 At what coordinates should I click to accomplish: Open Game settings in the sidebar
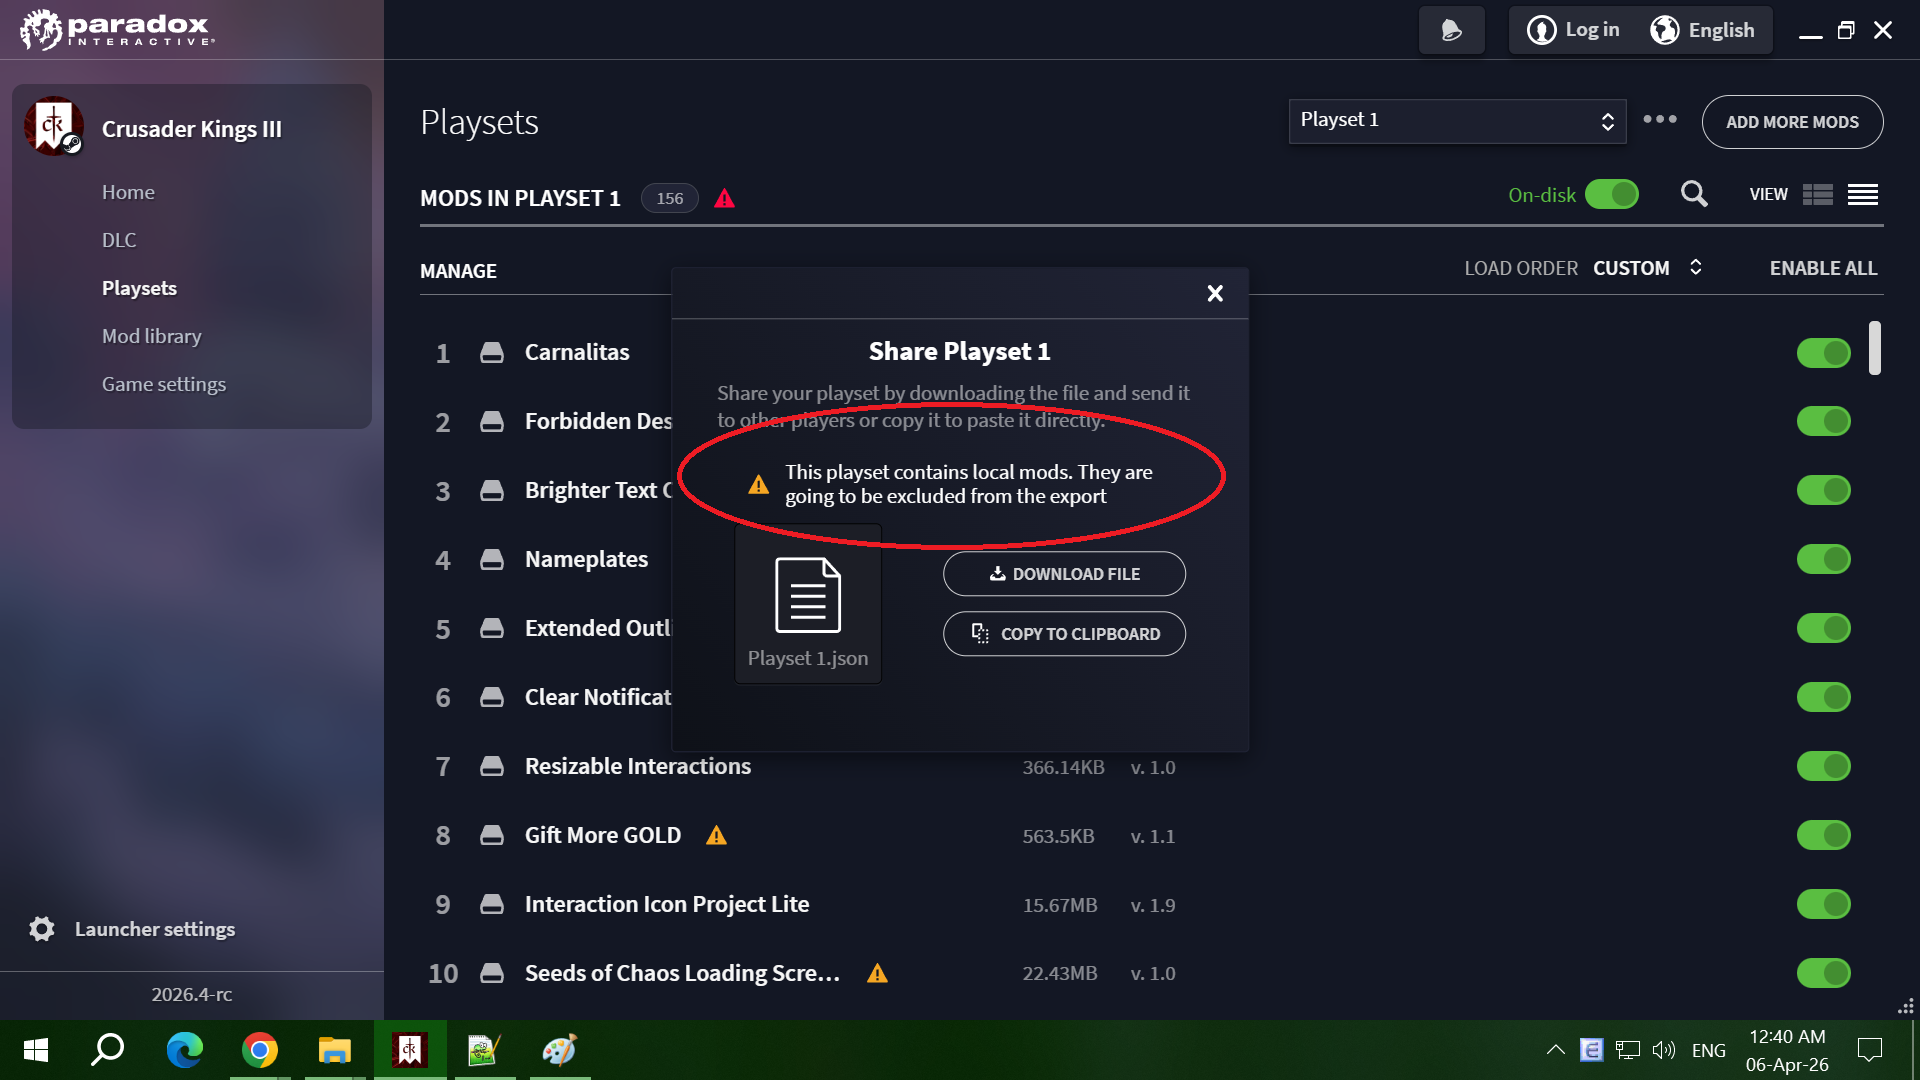tap(164, 384)
